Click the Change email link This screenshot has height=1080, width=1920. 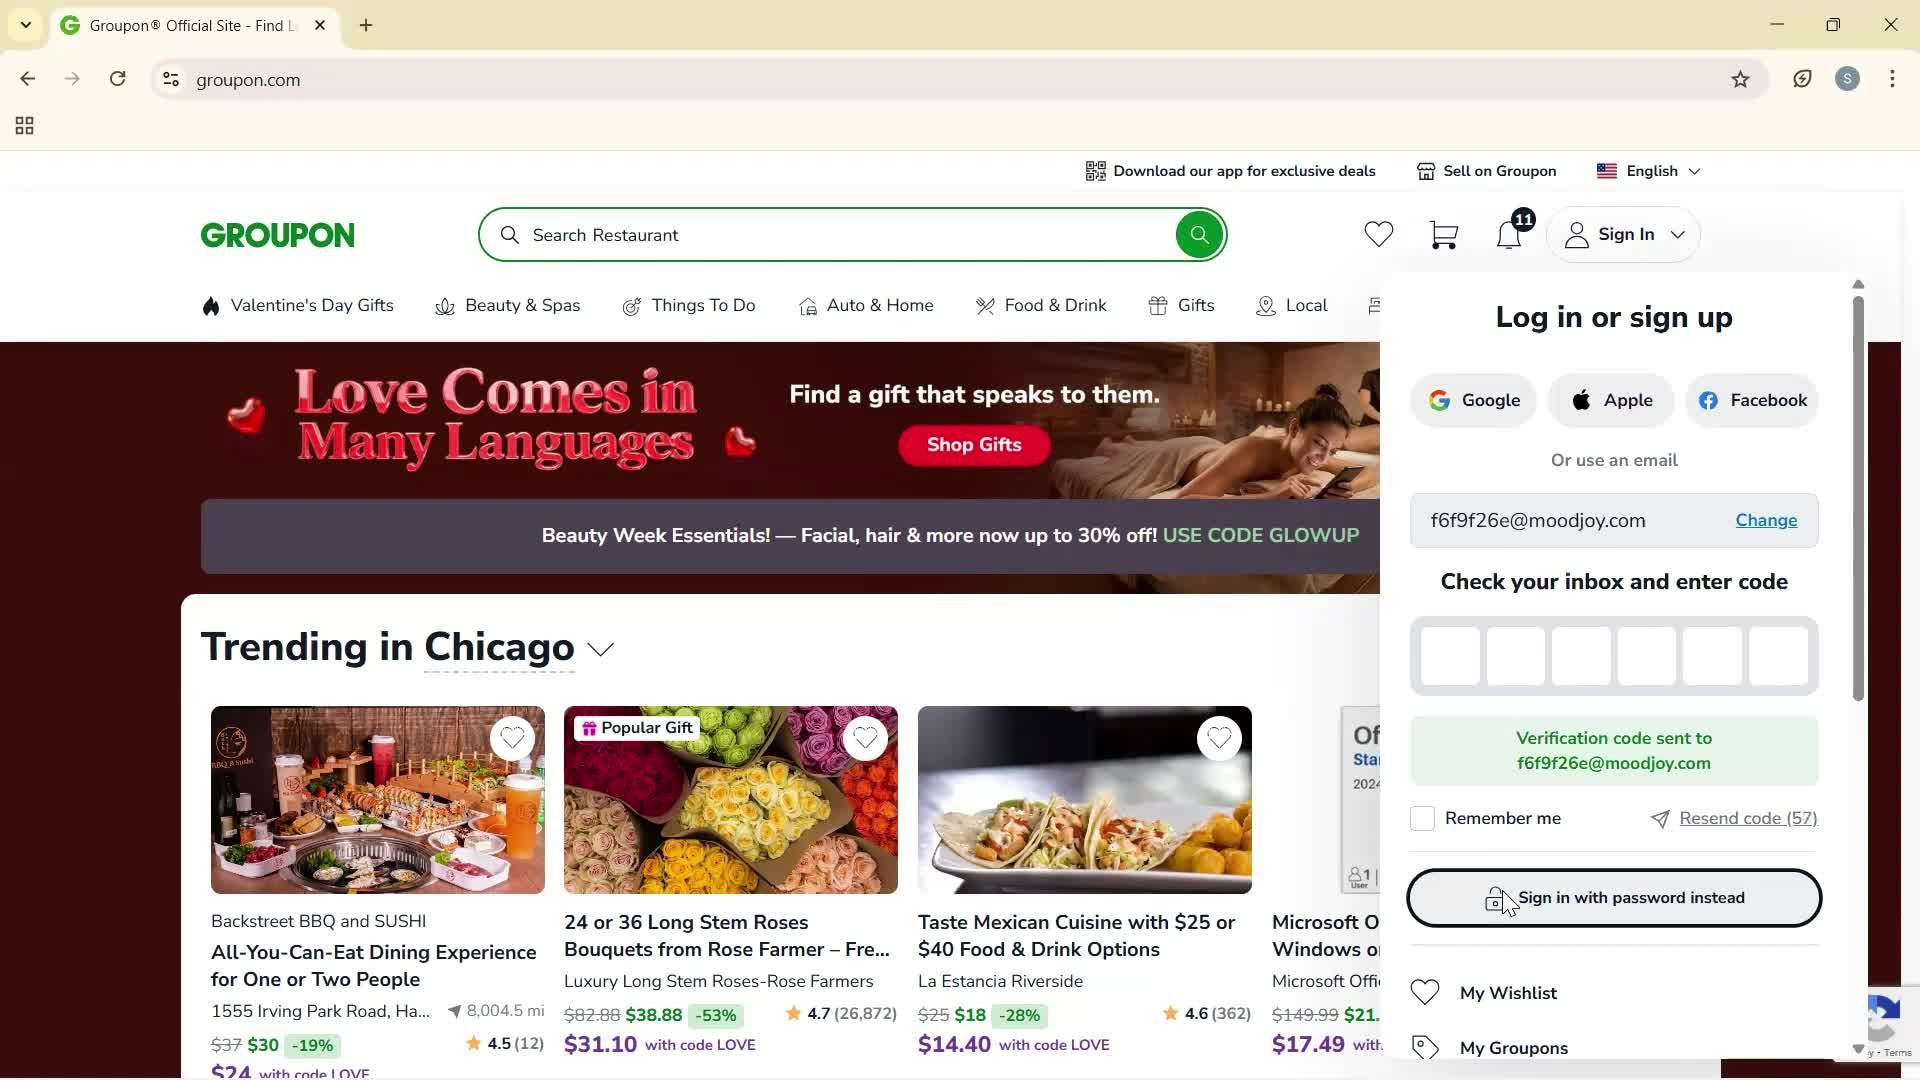pyautogui.click(x=1765, y=521)
